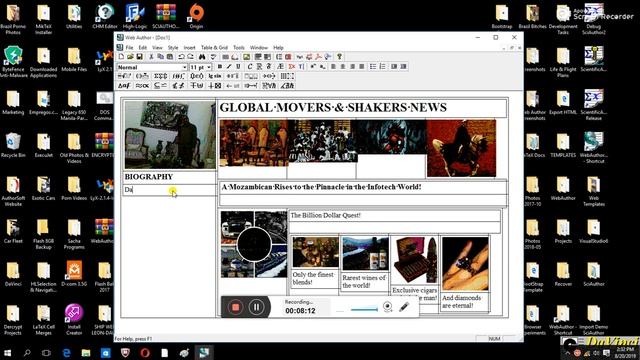This screenshot has height=360, width=640.
Task: Click the Insert image picture icon
Action: click(x=247, y=56)
